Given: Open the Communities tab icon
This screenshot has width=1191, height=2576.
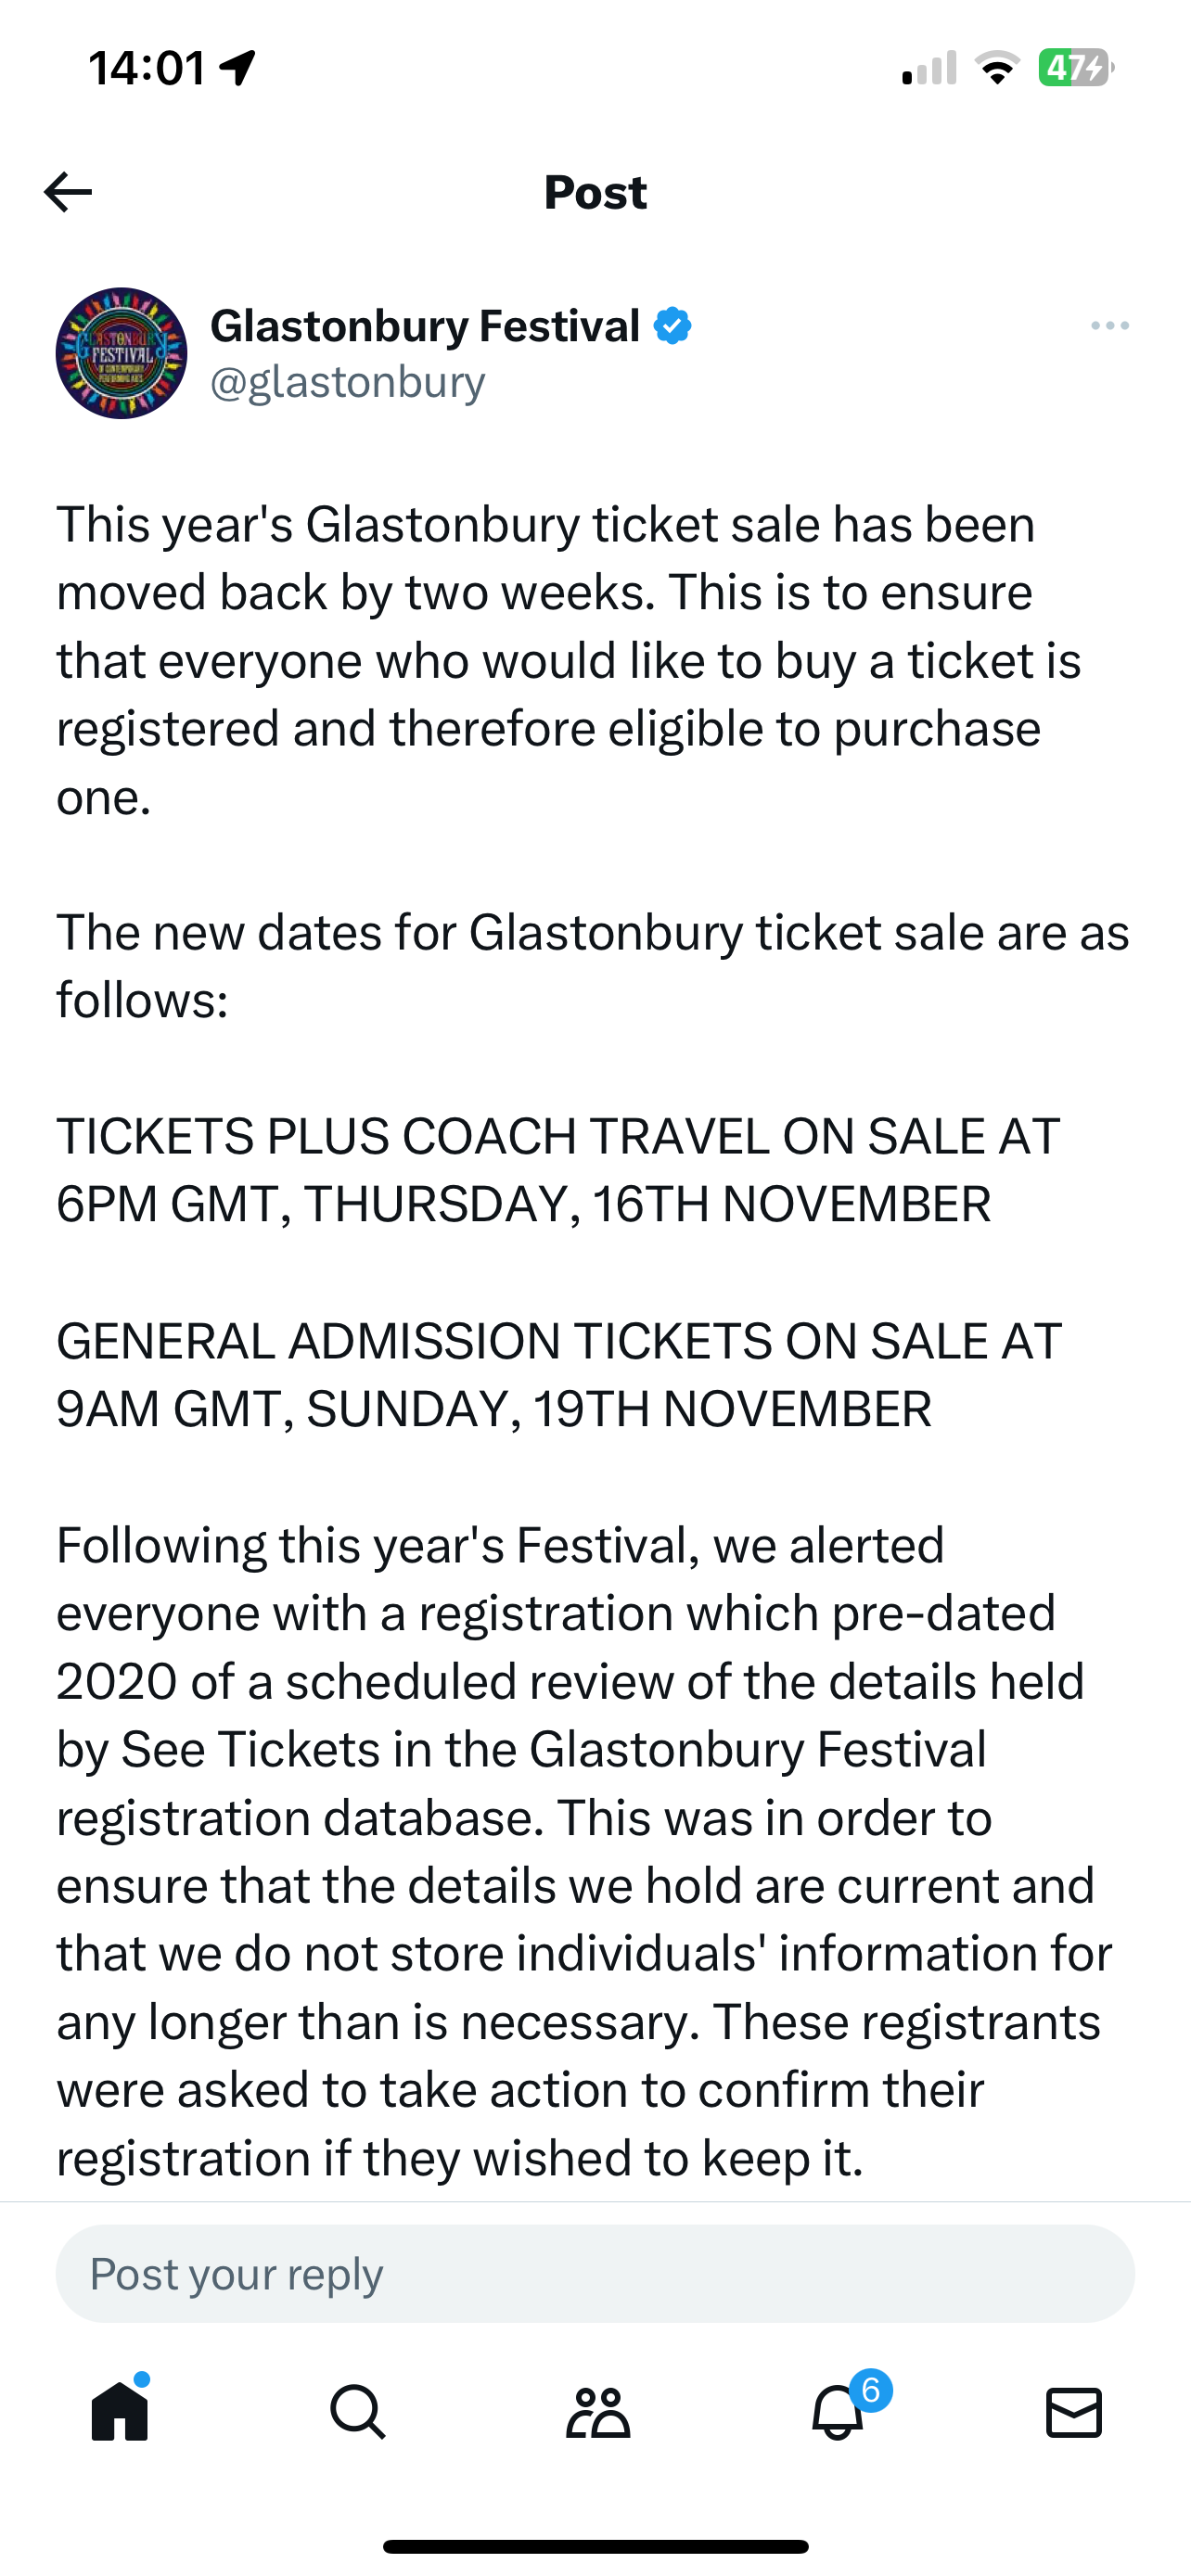Looking at the screenshot, I should click(597, 2412).
